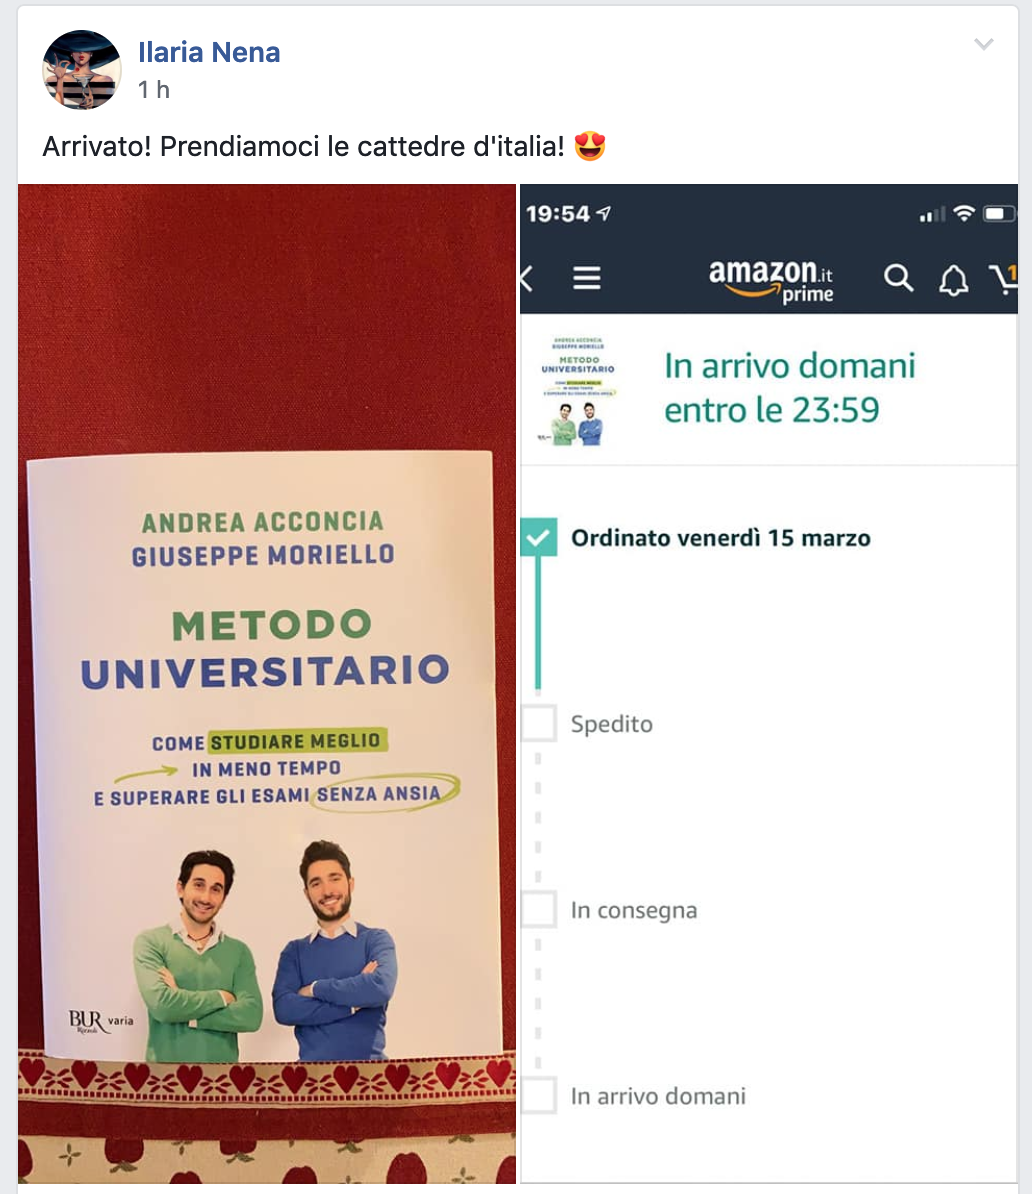Screen dimensions: 1032x1194
Task: Click Ilaria Nena's profile picture
Action: pyautogui.click(x=81, y=70)
